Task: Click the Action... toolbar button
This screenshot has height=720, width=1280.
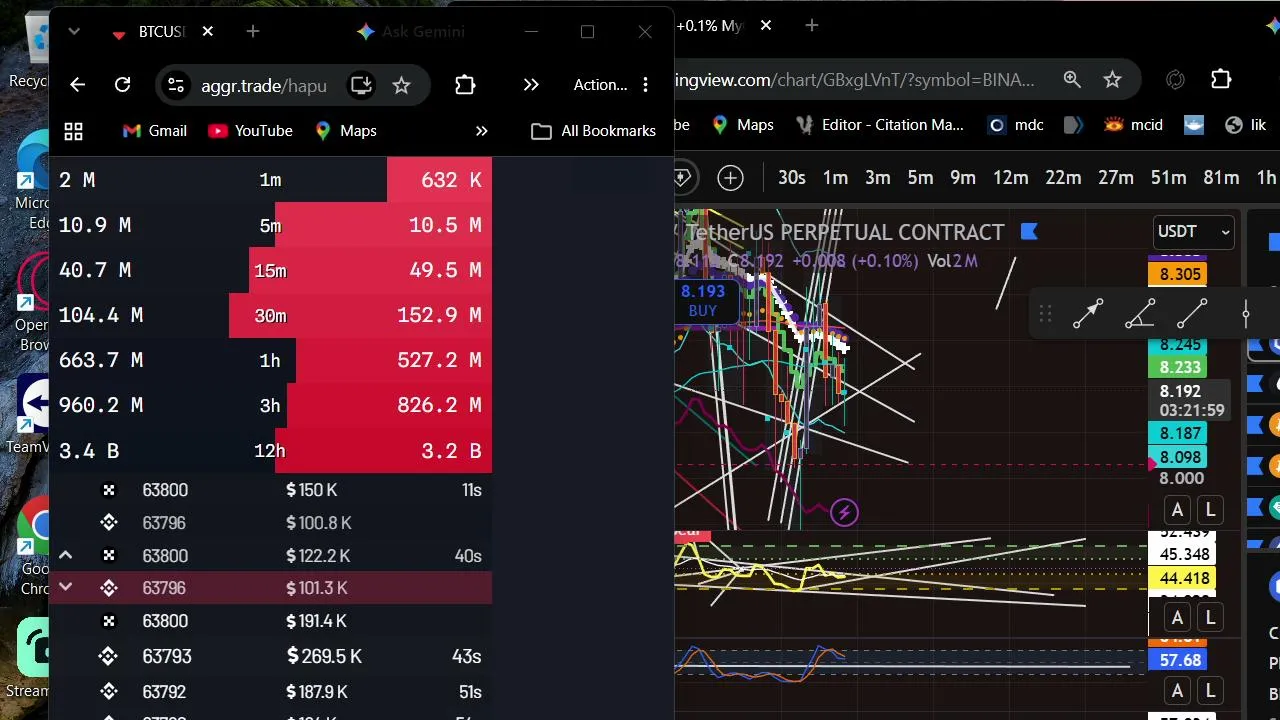Action: [600, 85]
